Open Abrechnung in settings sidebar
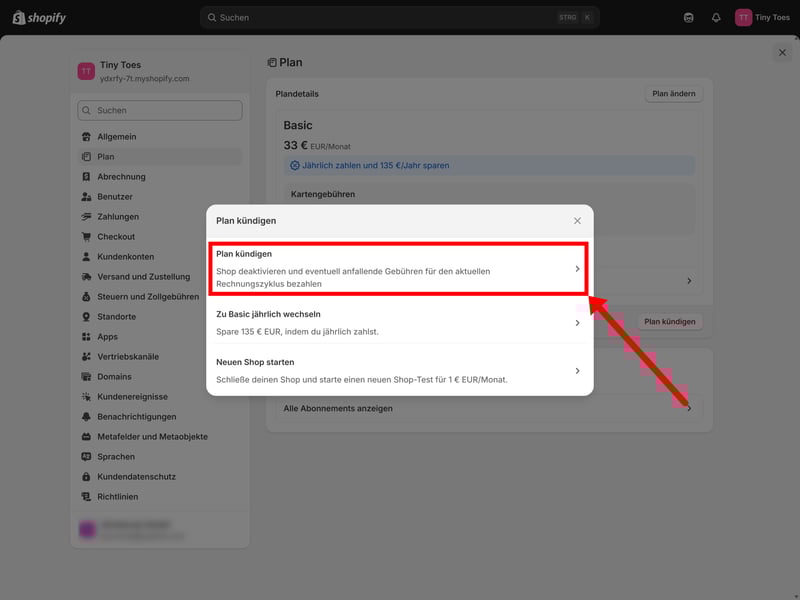800x600 pixels. [121, 177]
